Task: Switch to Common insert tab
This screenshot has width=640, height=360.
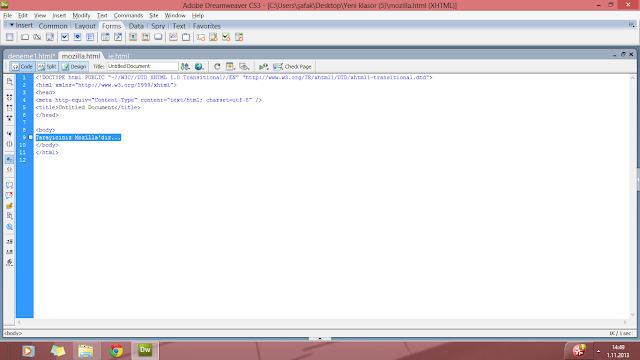Action: click(53, 26)
